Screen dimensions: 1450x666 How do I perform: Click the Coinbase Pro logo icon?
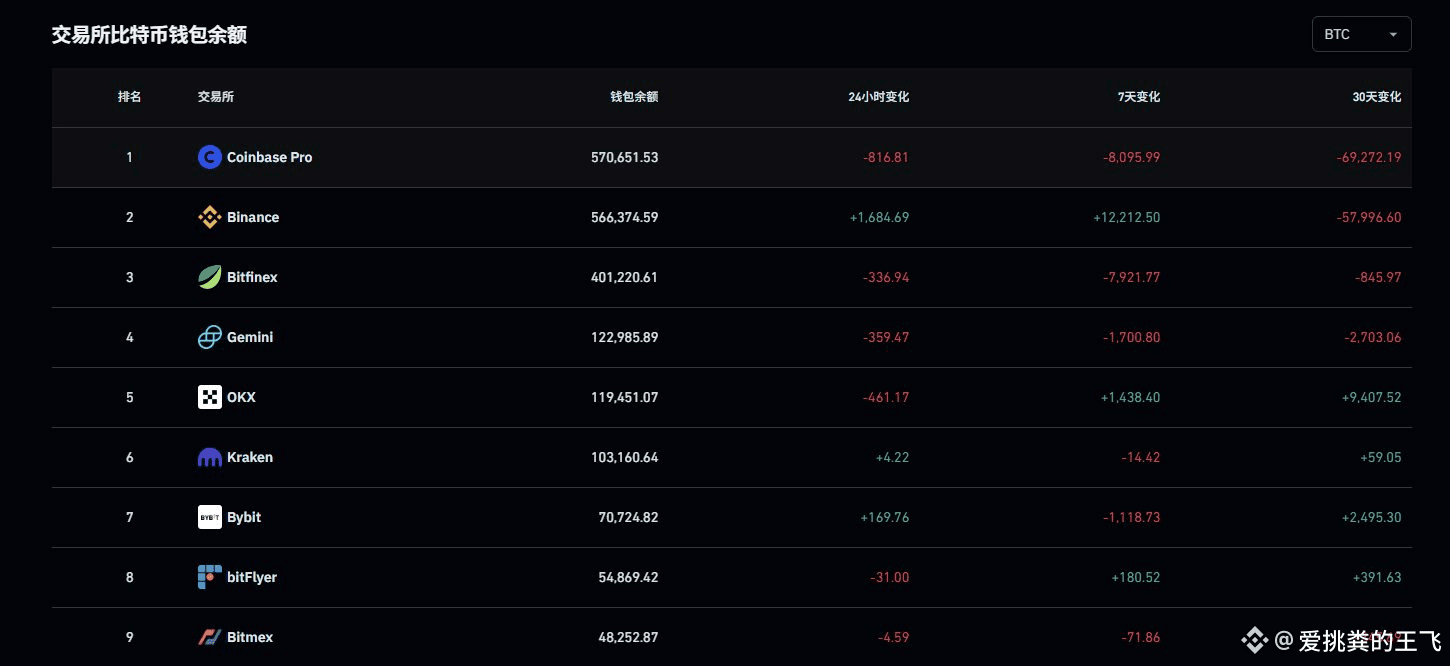click(209, 157)
